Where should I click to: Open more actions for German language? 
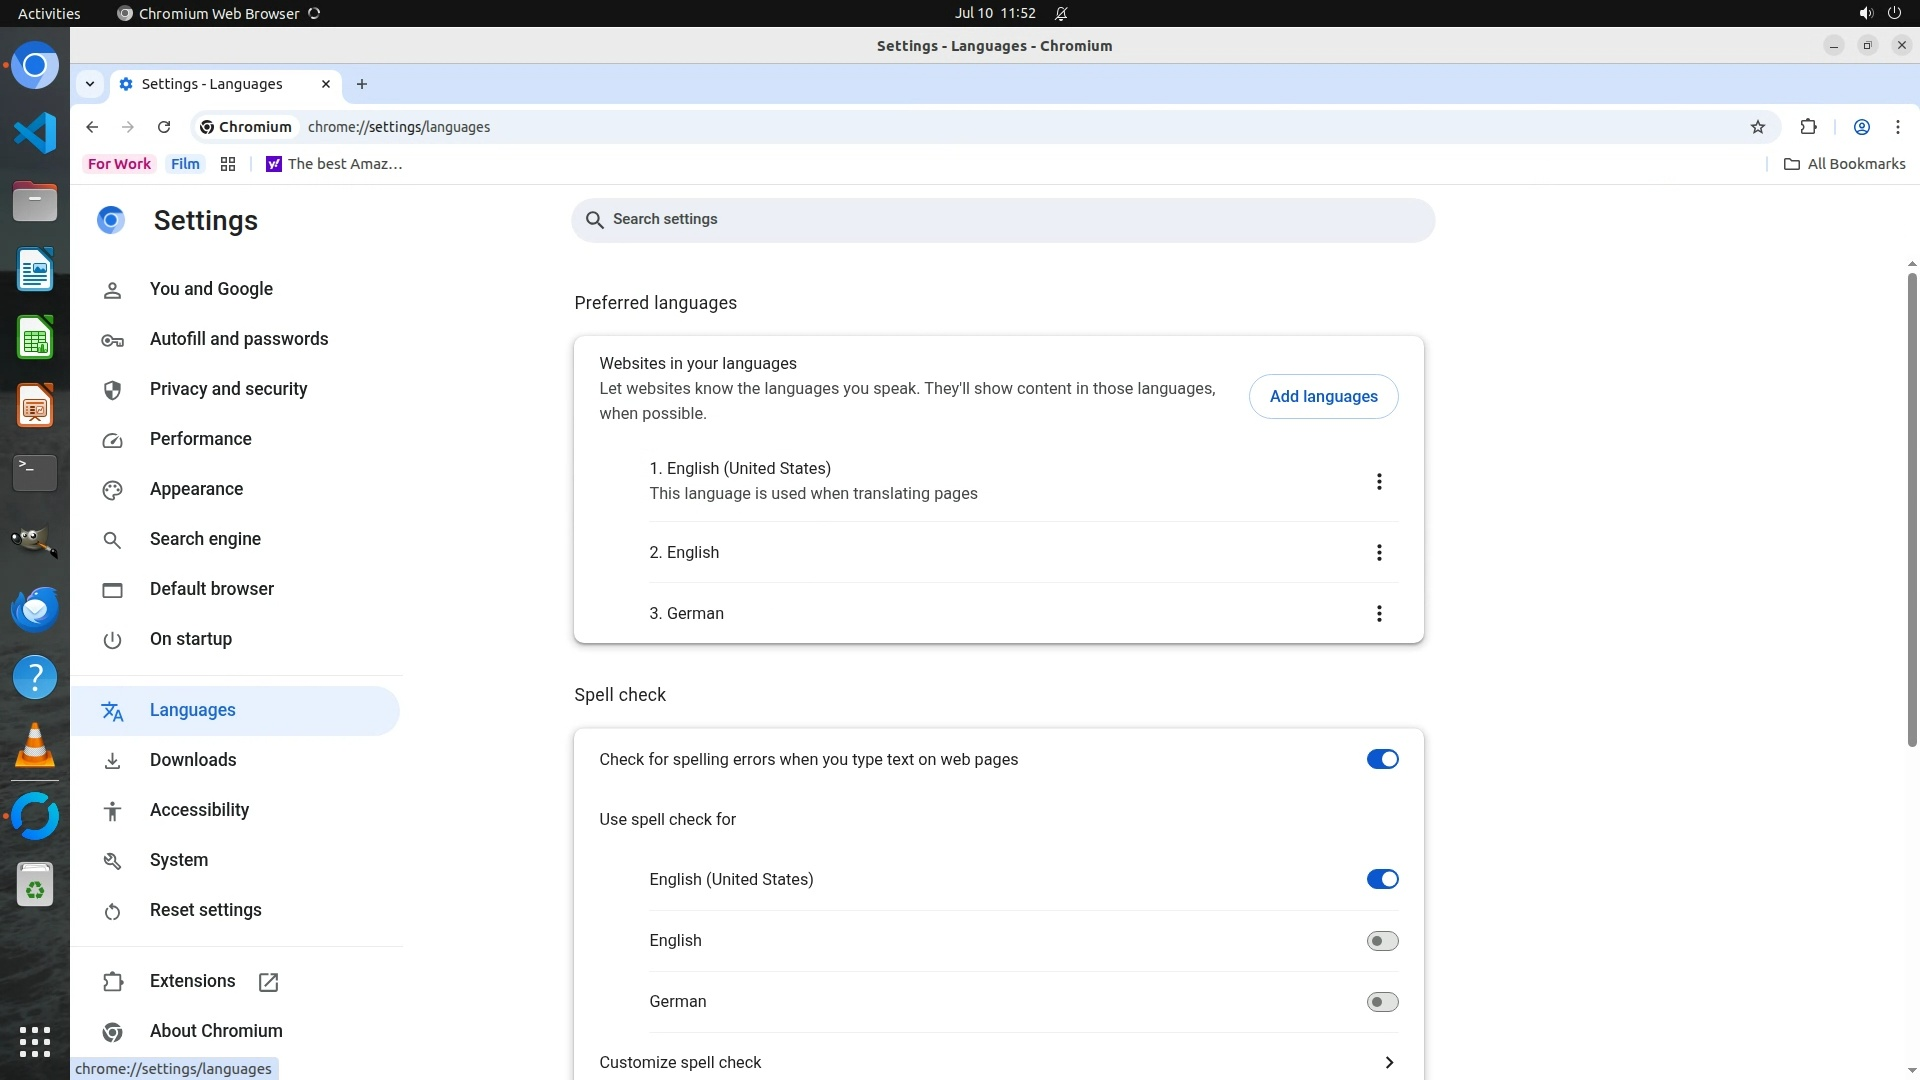1379,614
